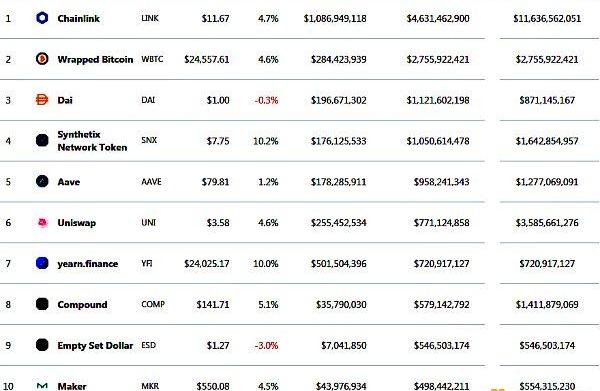The image size is (600, 391).
Task: Select the Empty Set Dollar name
Action: (x=95, y=345)
